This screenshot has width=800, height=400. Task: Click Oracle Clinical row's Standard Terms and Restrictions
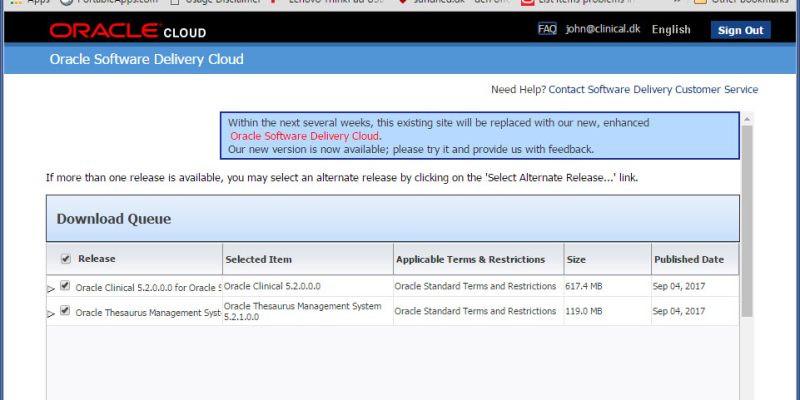(475, 286)
